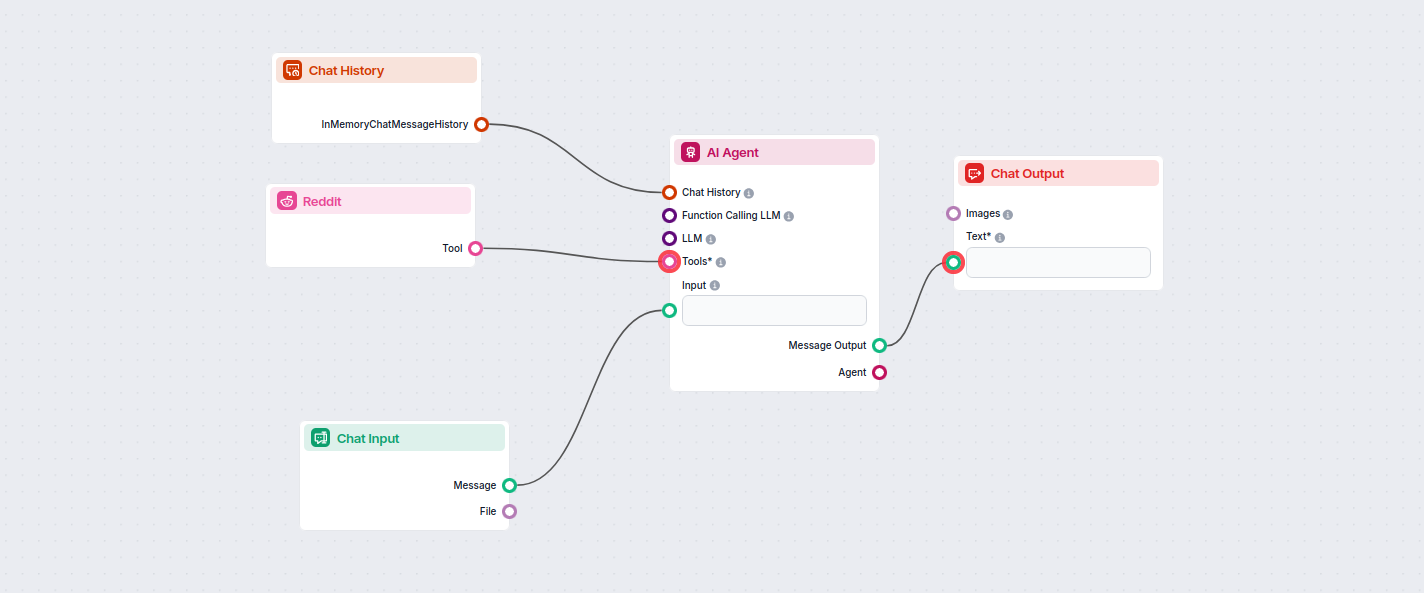Click the Chat Input File output port
The width and height of the screenshot is (1424, 593).
click(x=510, y=511)
